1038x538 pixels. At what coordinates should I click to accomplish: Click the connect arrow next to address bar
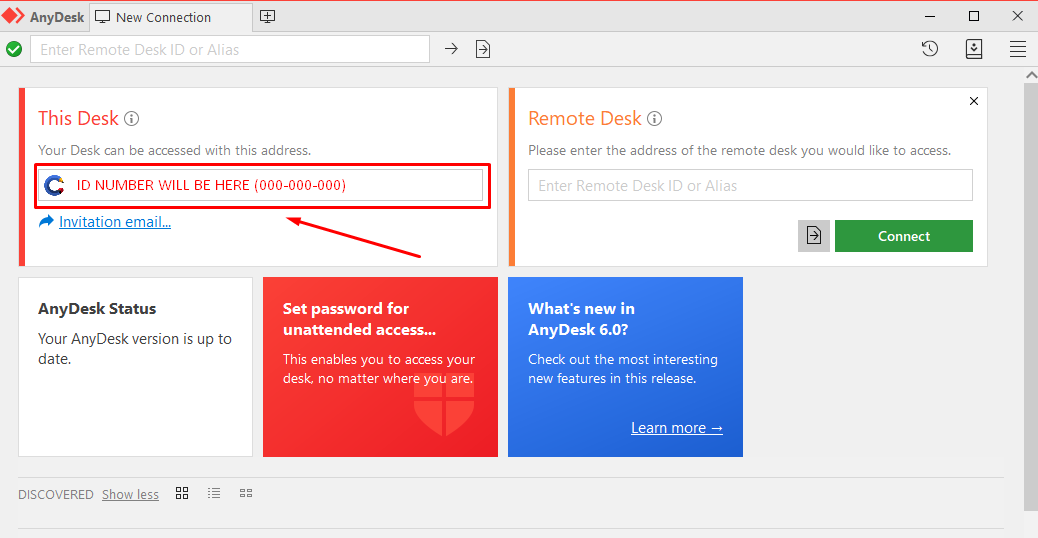(451, 49)
